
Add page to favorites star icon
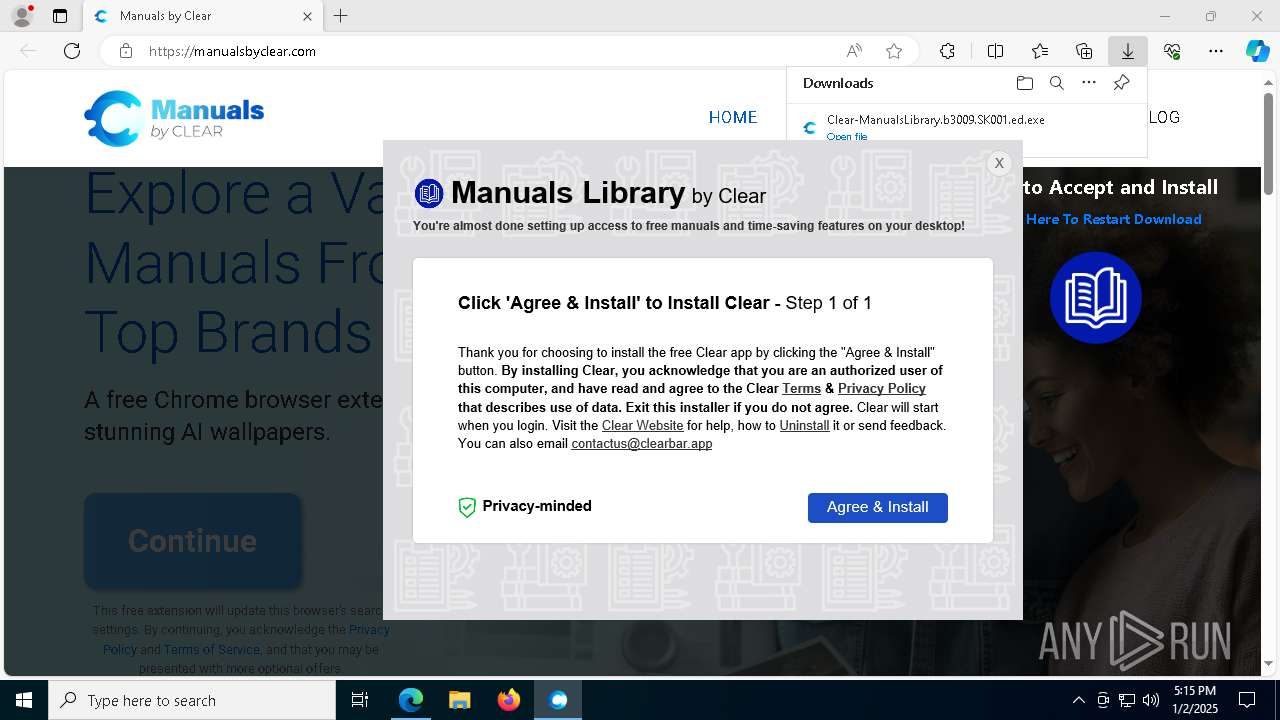click(894, 51)
